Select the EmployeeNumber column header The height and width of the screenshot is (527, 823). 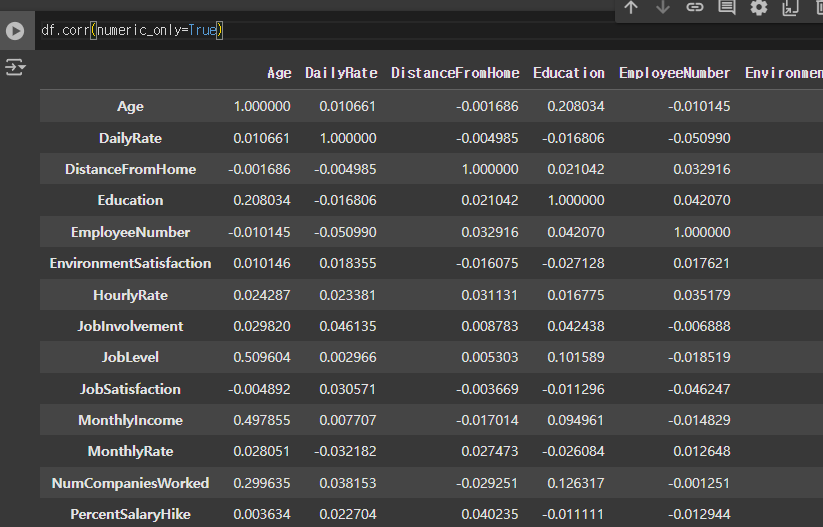pyautogui.click(x=674, y=73)
